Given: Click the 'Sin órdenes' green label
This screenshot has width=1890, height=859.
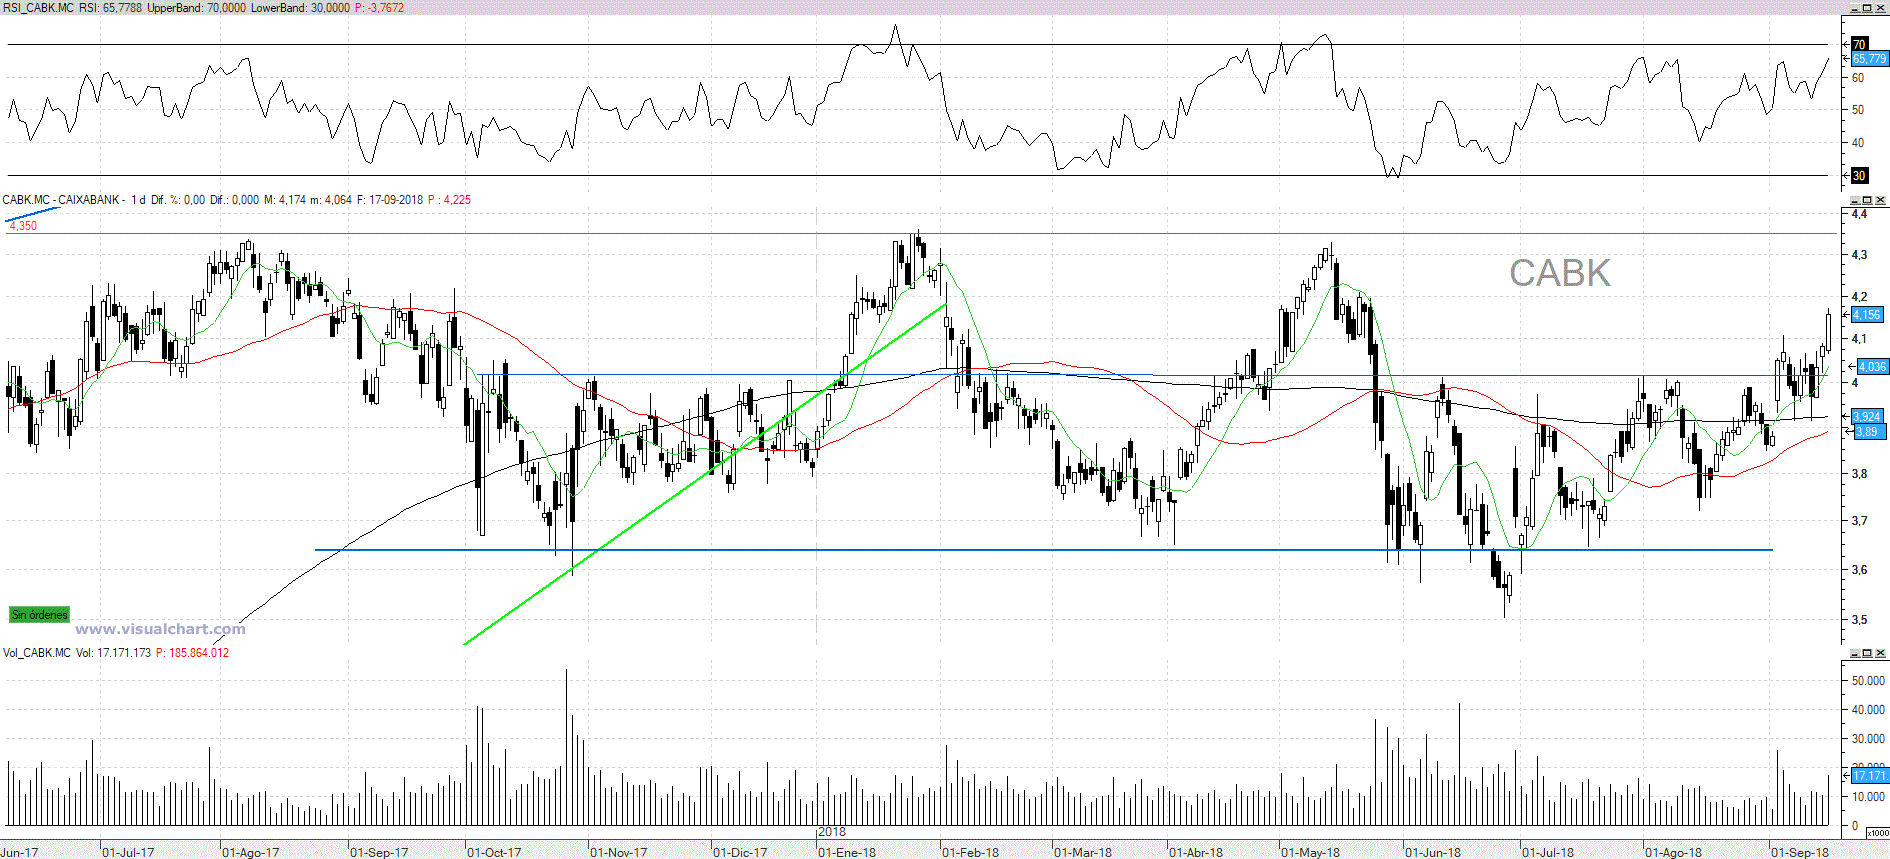Looking at the screenshot, I should coord(40,615).
